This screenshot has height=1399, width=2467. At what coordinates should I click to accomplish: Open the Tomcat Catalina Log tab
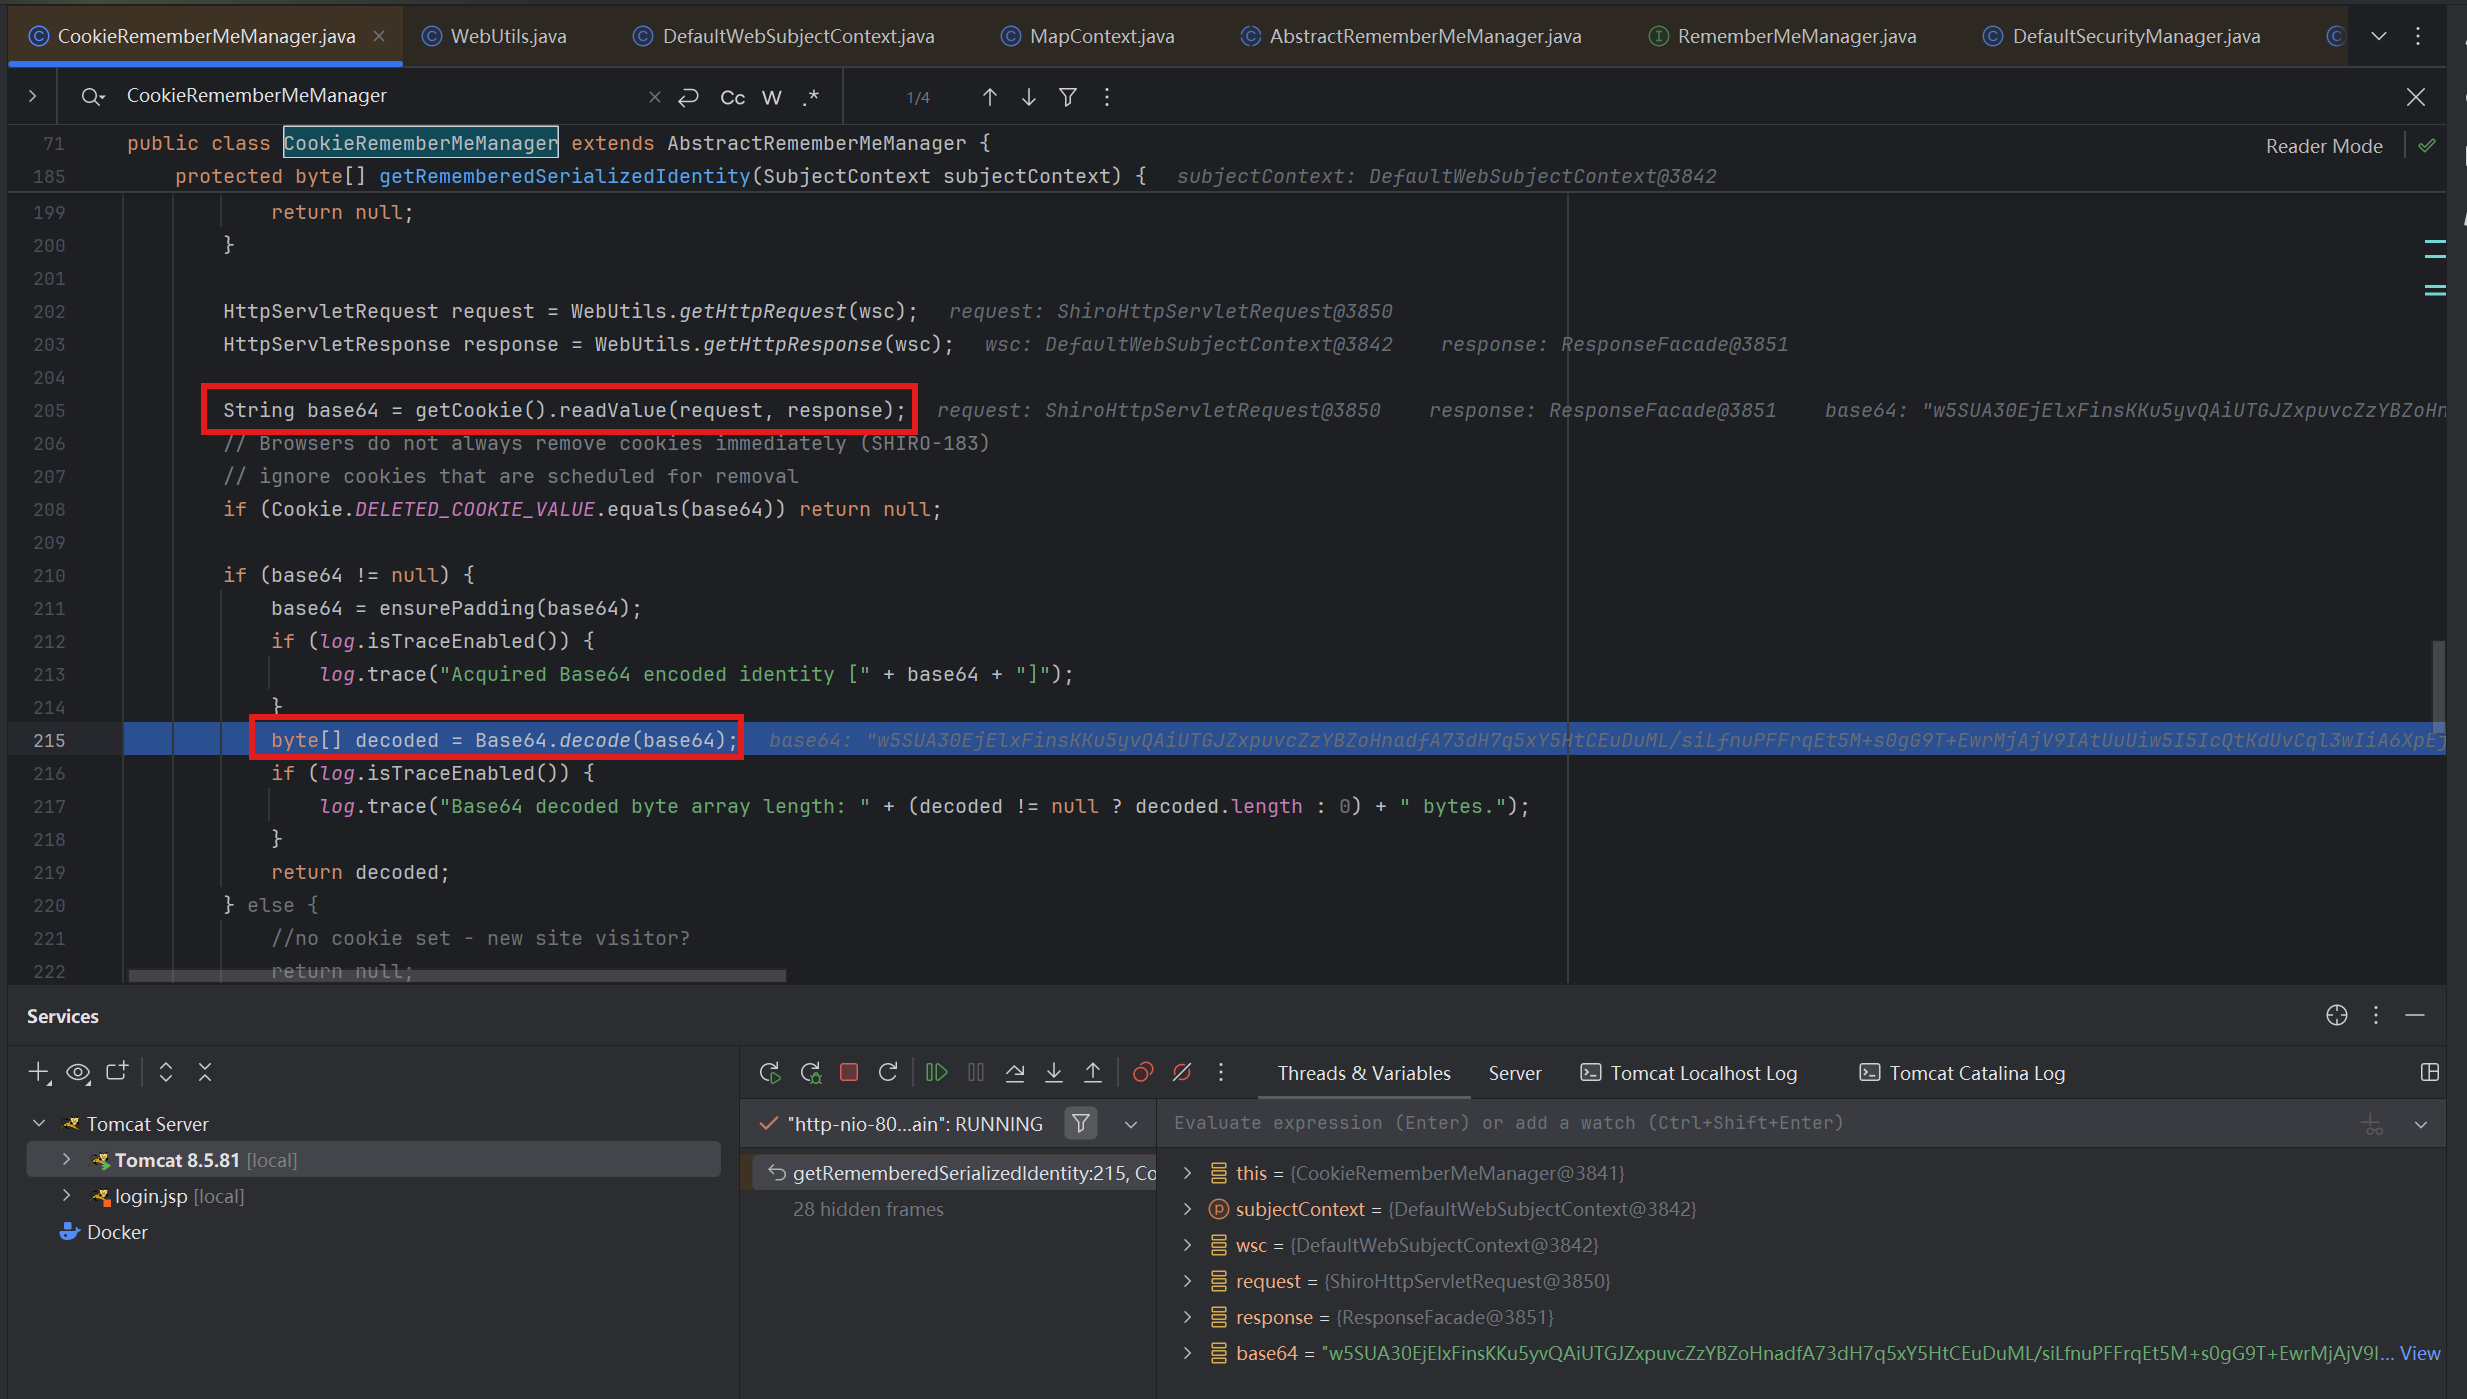[x=1976, y=1073]
